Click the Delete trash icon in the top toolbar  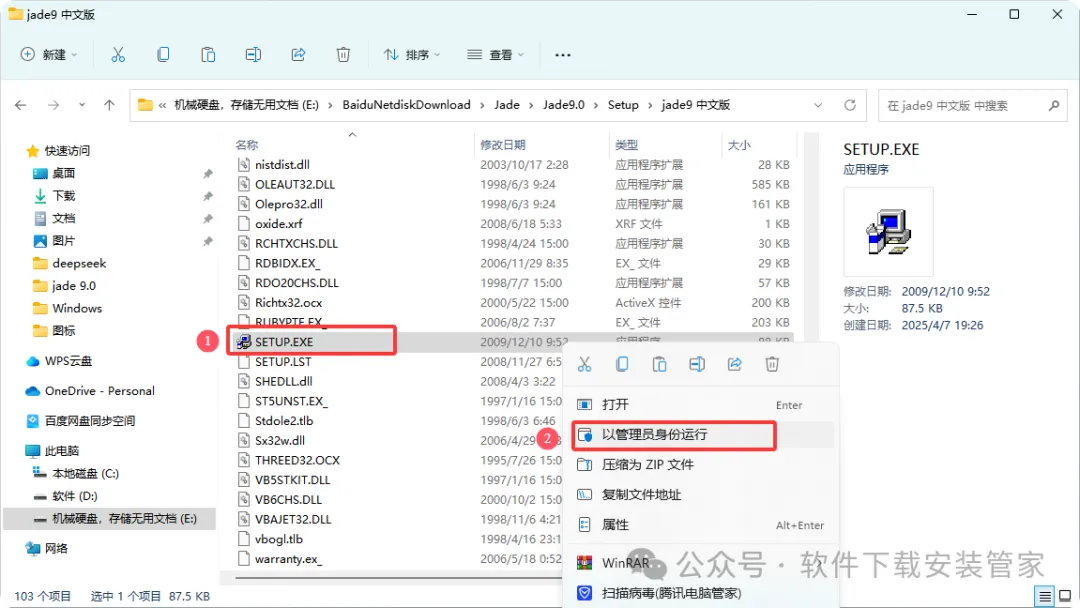[343, 54]
